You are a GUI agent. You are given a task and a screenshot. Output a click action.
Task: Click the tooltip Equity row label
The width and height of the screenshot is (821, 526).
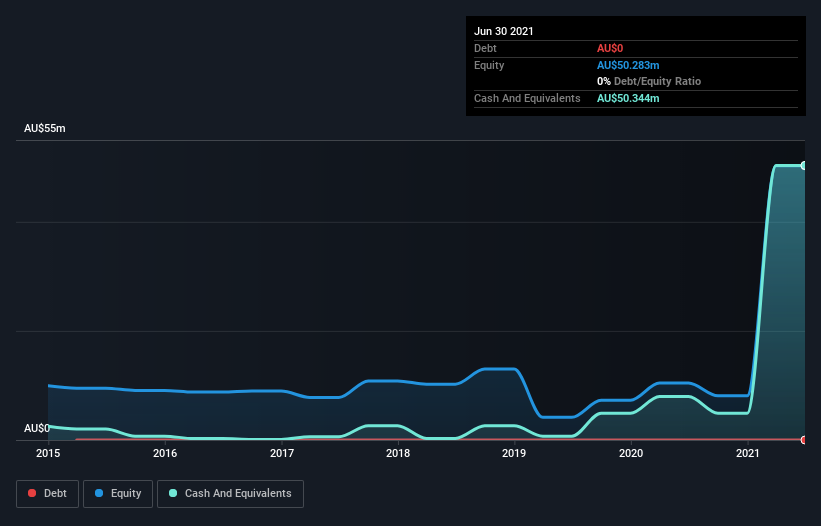(489, 65)
